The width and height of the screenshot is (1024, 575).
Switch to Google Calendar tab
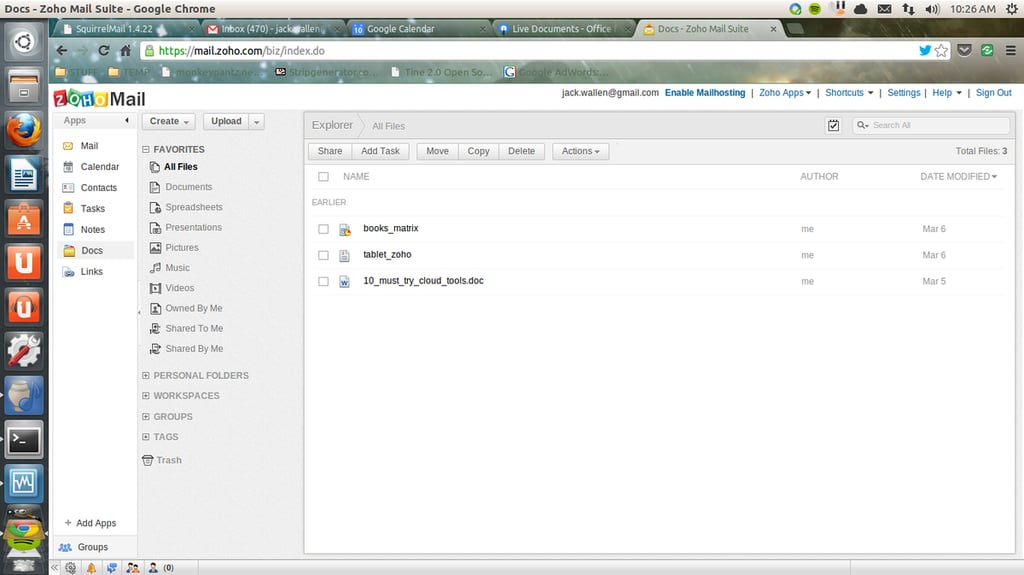(418, 29)
